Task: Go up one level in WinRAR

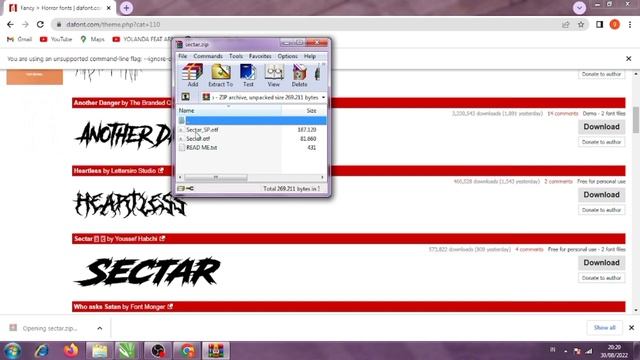Action: point(186,97)
